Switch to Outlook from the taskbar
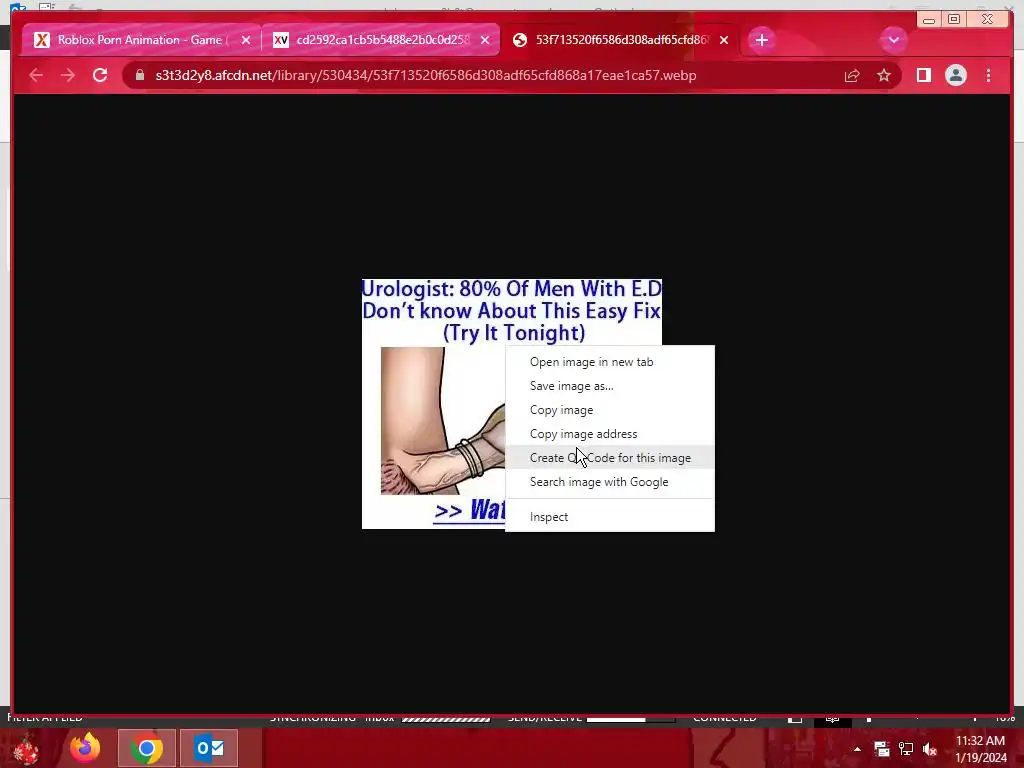 [x=209, y=748]
